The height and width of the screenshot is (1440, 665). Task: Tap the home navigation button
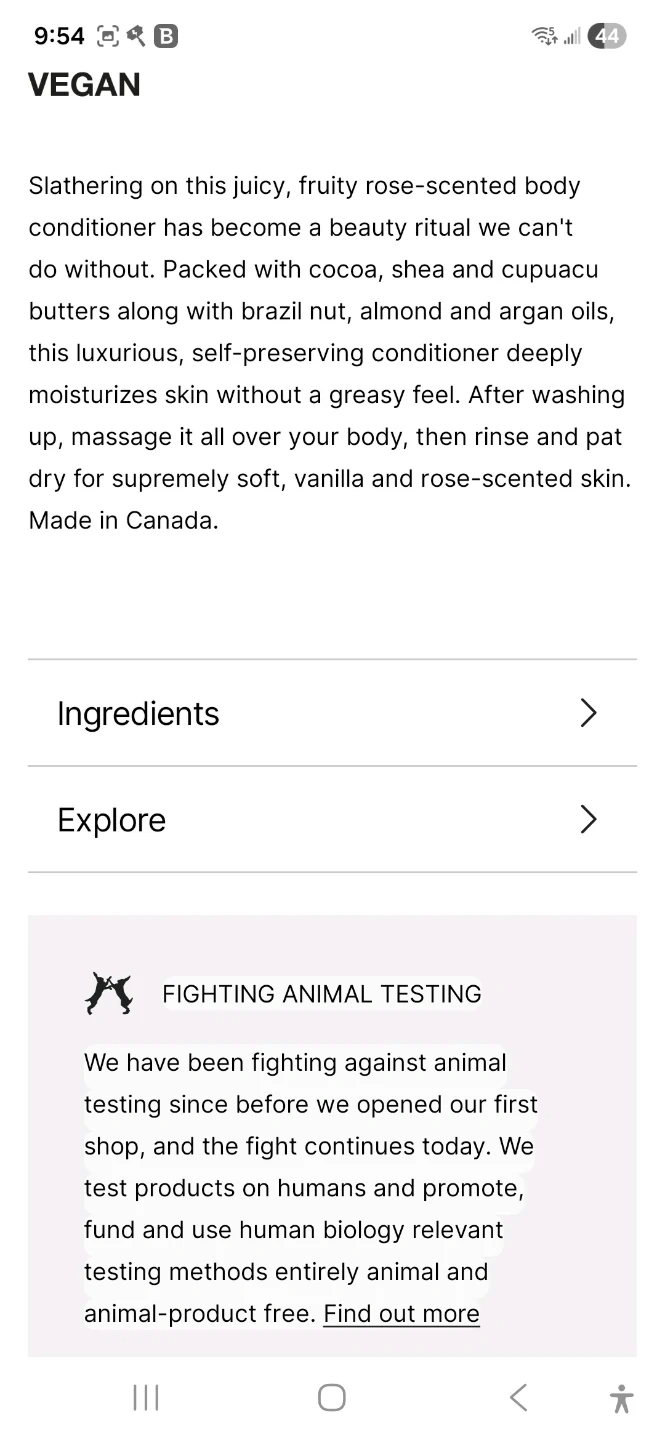[331, 1397]
